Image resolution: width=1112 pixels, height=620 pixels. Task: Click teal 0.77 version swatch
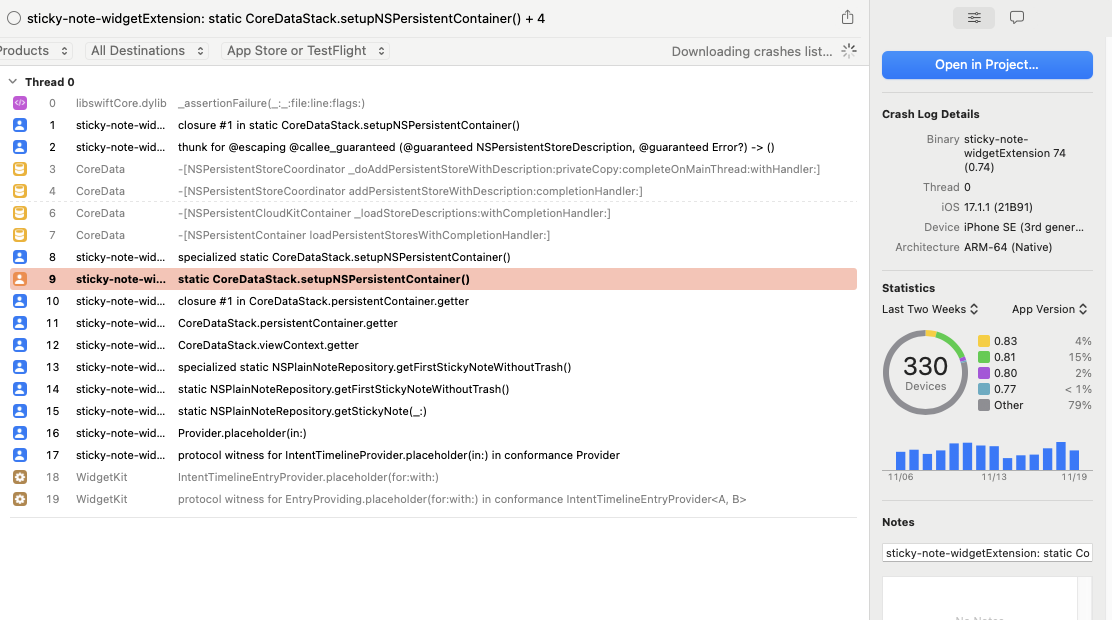tap(984, 389)
